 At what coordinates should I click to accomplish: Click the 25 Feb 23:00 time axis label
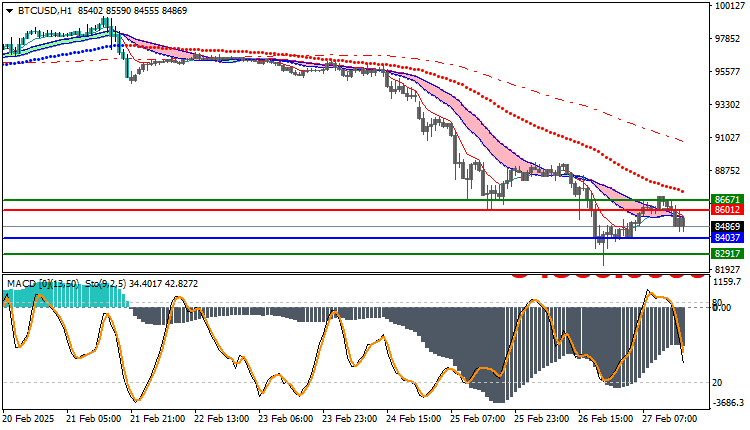pos(542,419)
